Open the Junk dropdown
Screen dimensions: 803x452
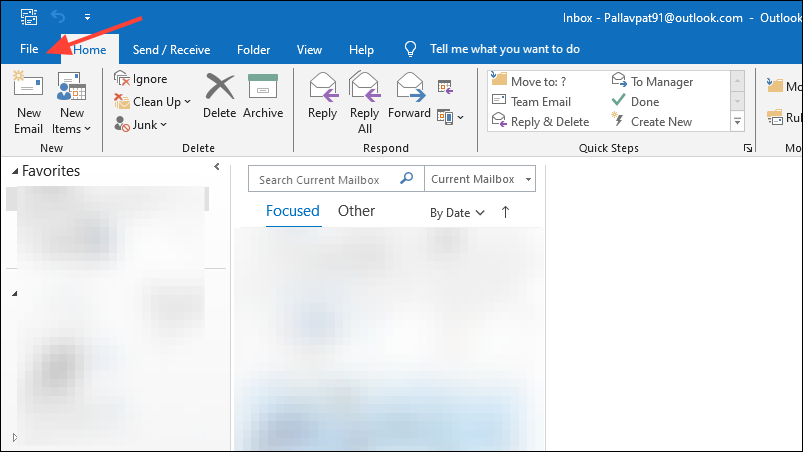[x=141, y=124]
